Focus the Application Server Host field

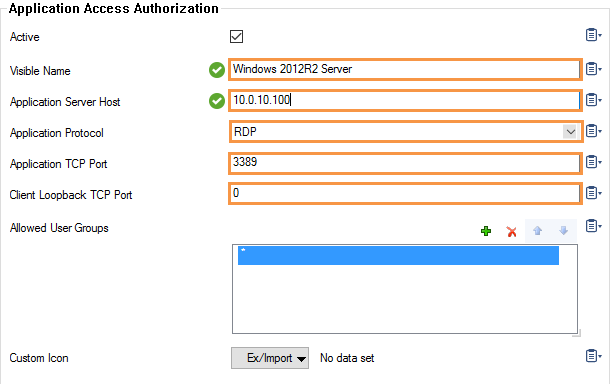(405, 100)
